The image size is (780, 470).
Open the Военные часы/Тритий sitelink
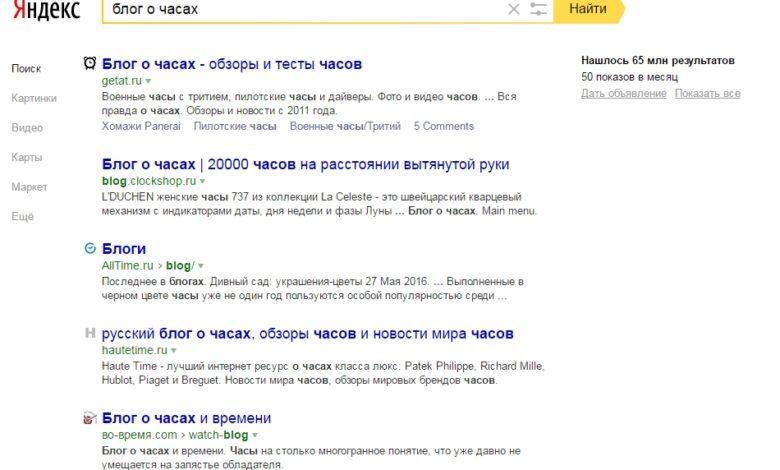tap(345, 126)
